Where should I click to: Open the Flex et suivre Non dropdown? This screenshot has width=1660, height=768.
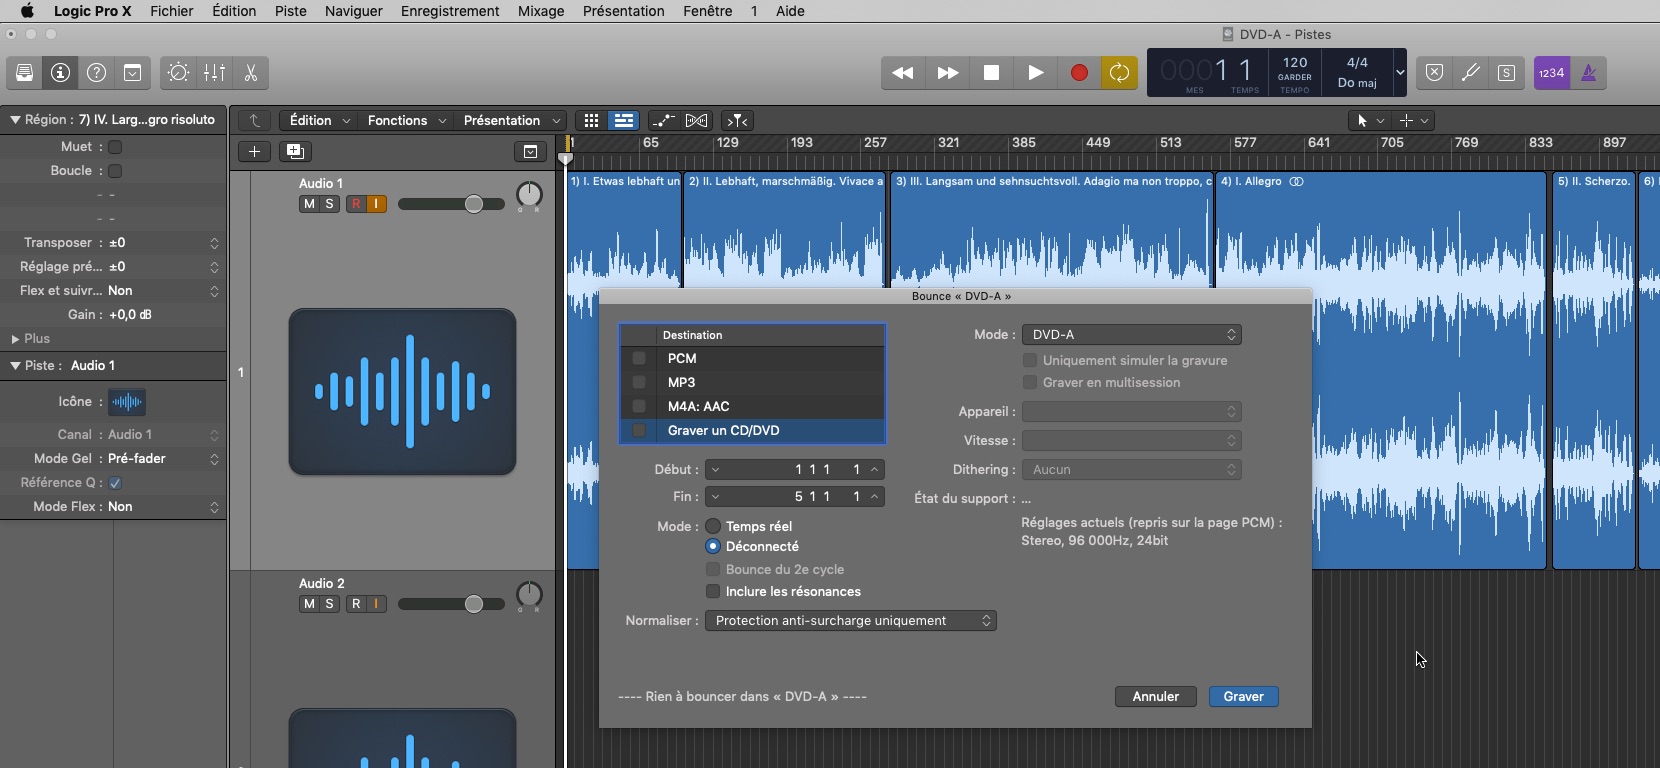pyautogui.click(x=164, y=291)
